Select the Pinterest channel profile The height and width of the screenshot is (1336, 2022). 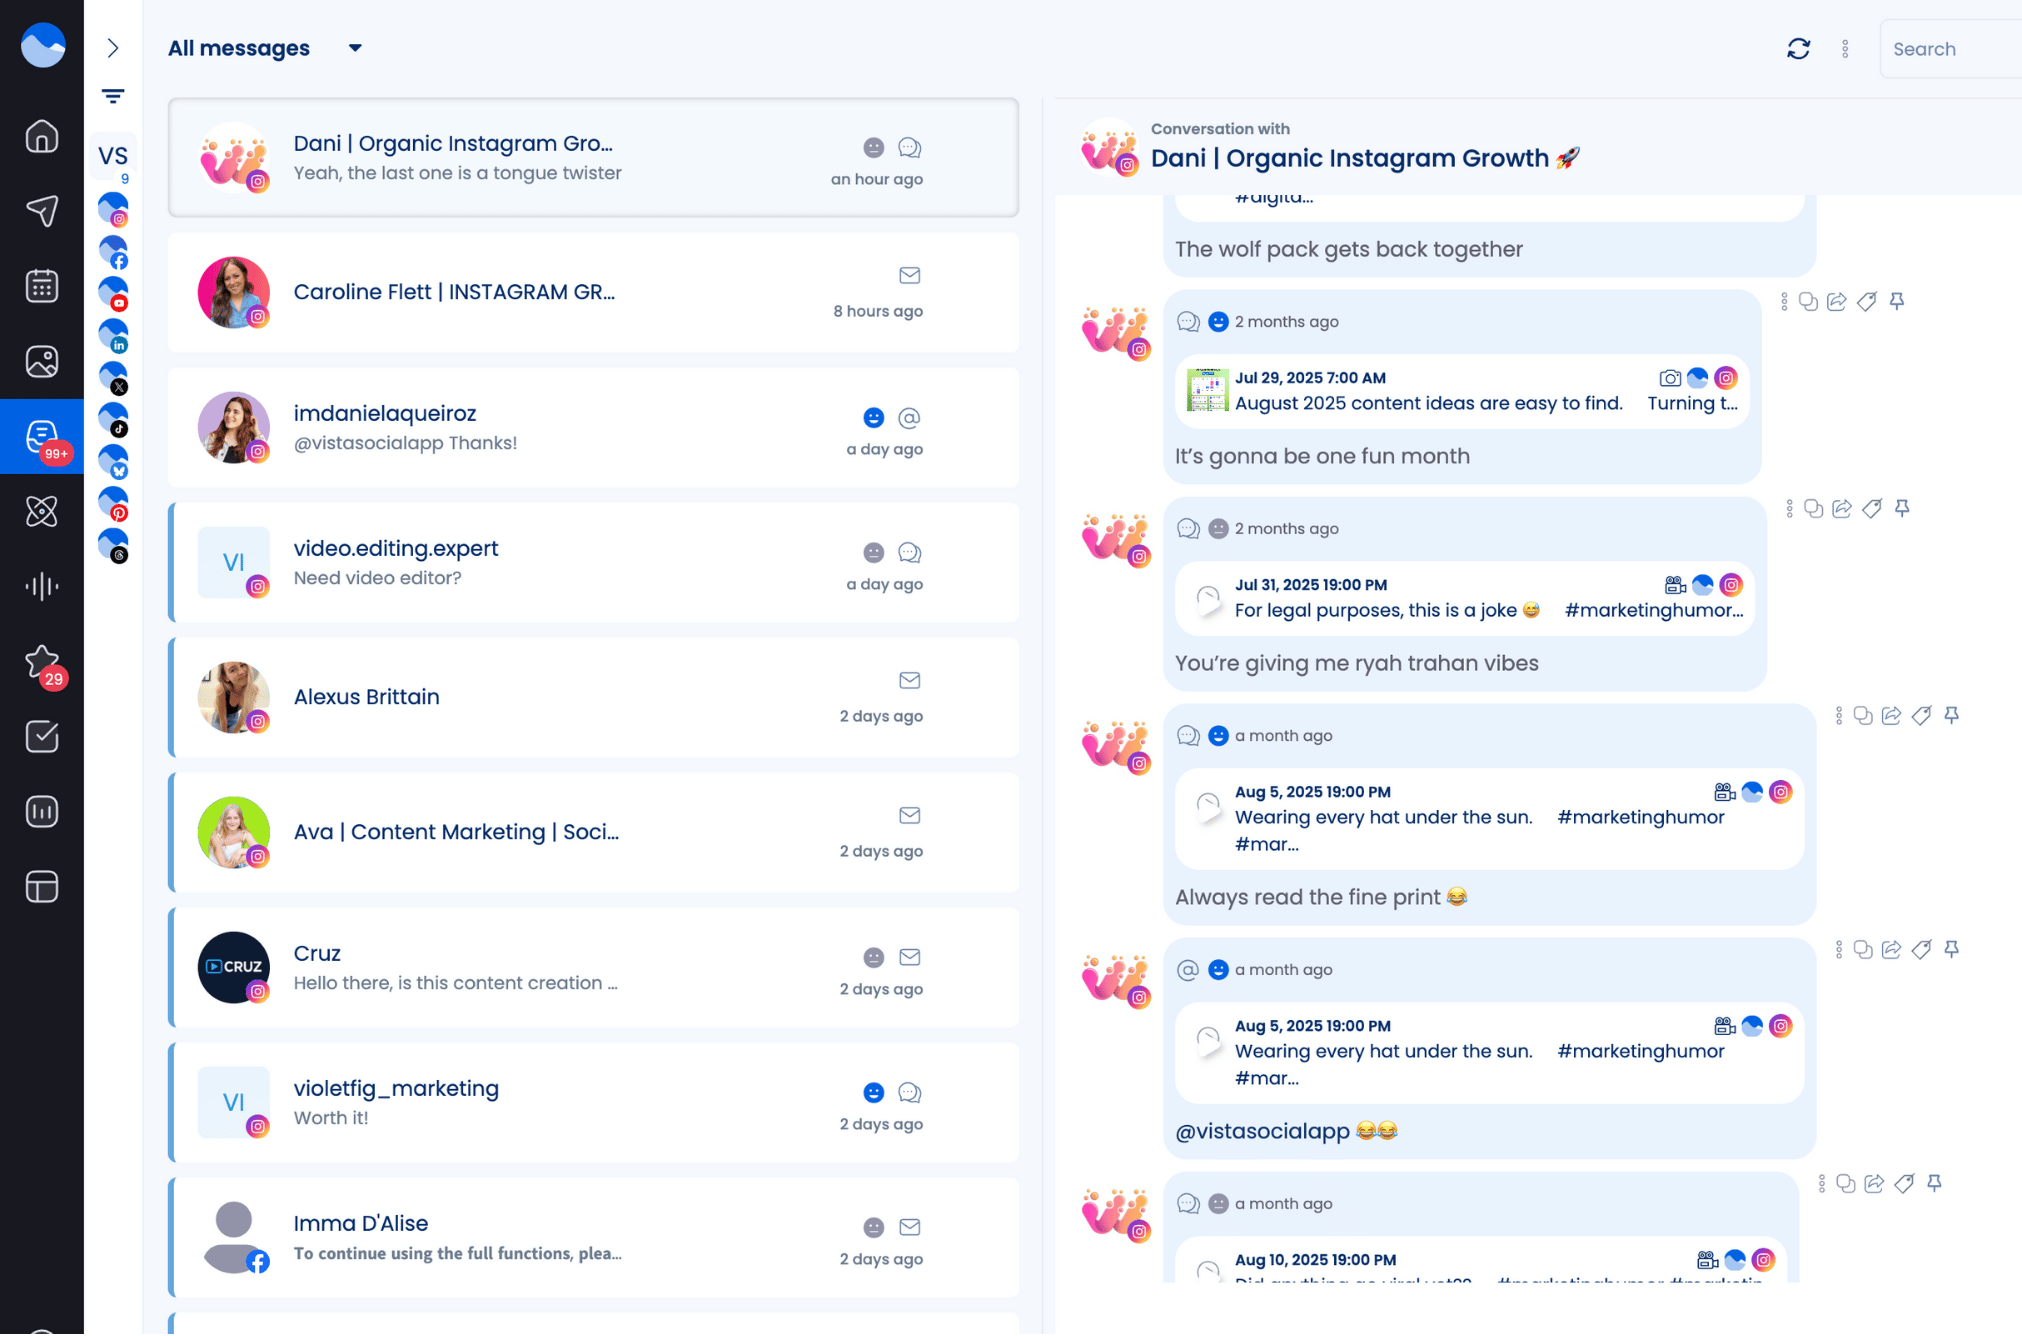click(x=113, y=503)
